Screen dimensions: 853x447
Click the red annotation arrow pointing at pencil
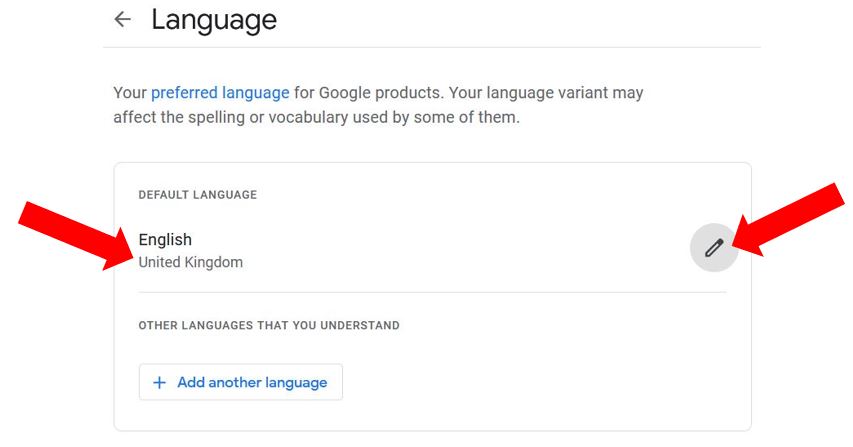pos(789,219)
